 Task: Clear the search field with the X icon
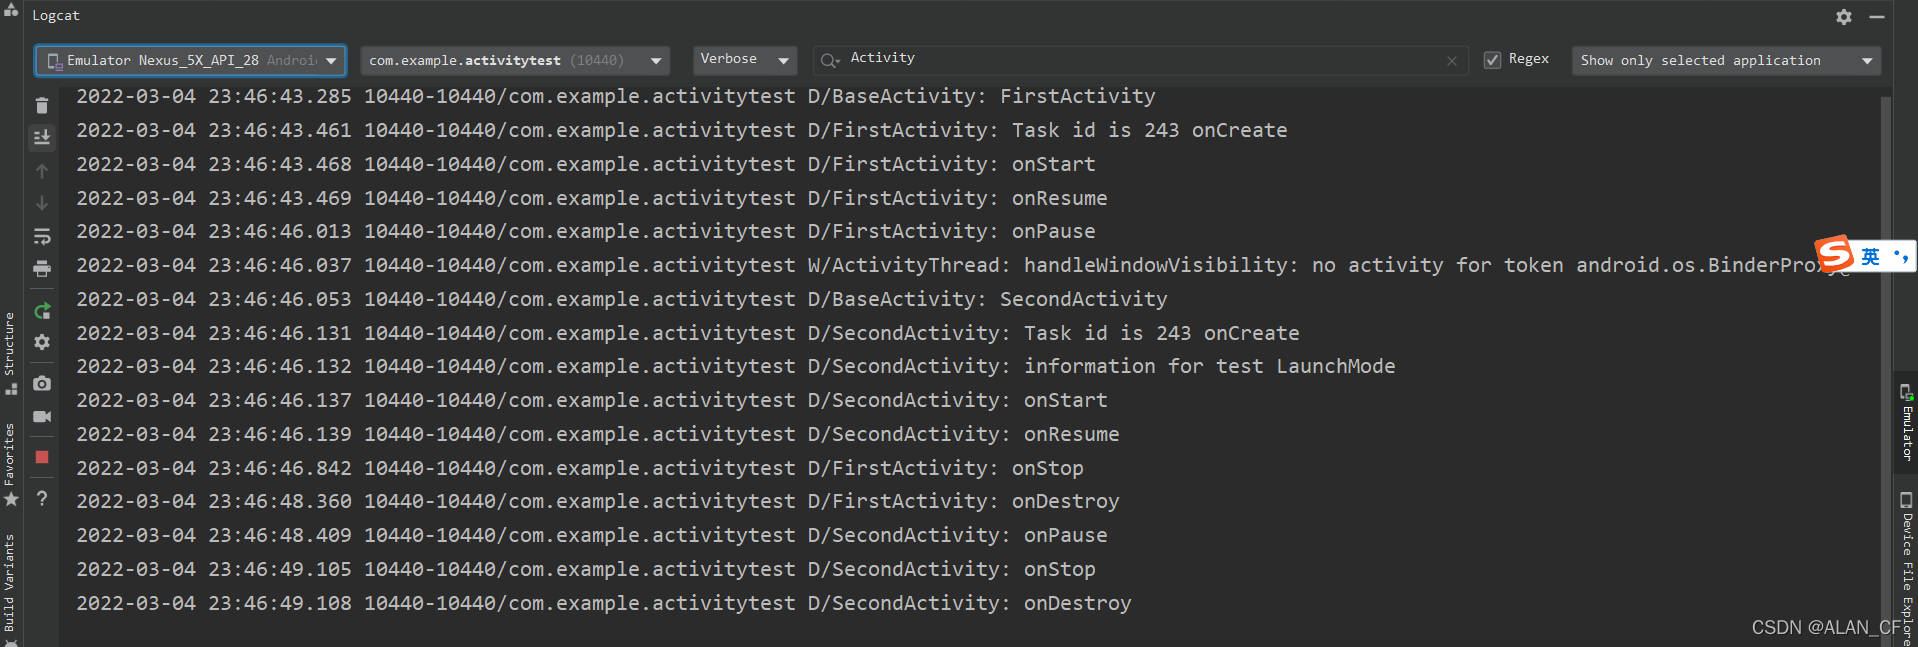(1452, 61)
